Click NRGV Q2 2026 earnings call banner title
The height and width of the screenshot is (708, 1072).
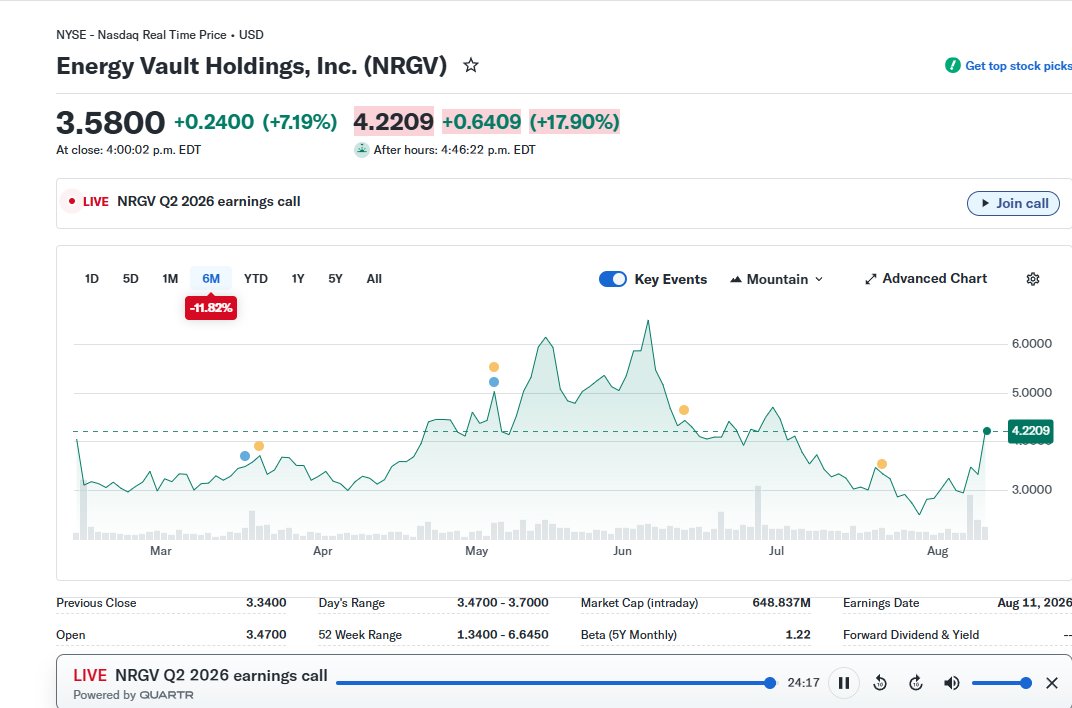209,202
